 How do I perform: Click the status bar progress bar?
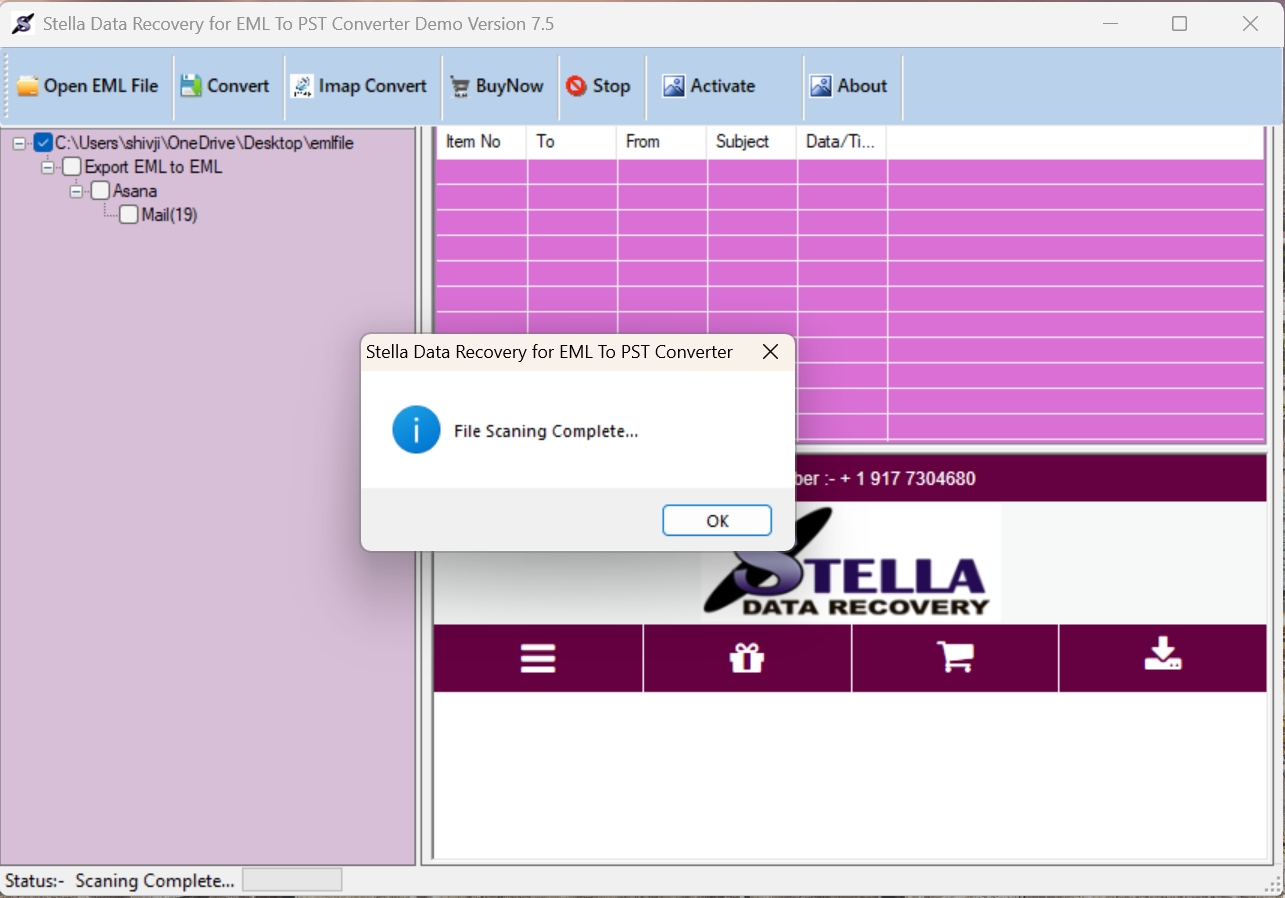(x=292, y=880)
